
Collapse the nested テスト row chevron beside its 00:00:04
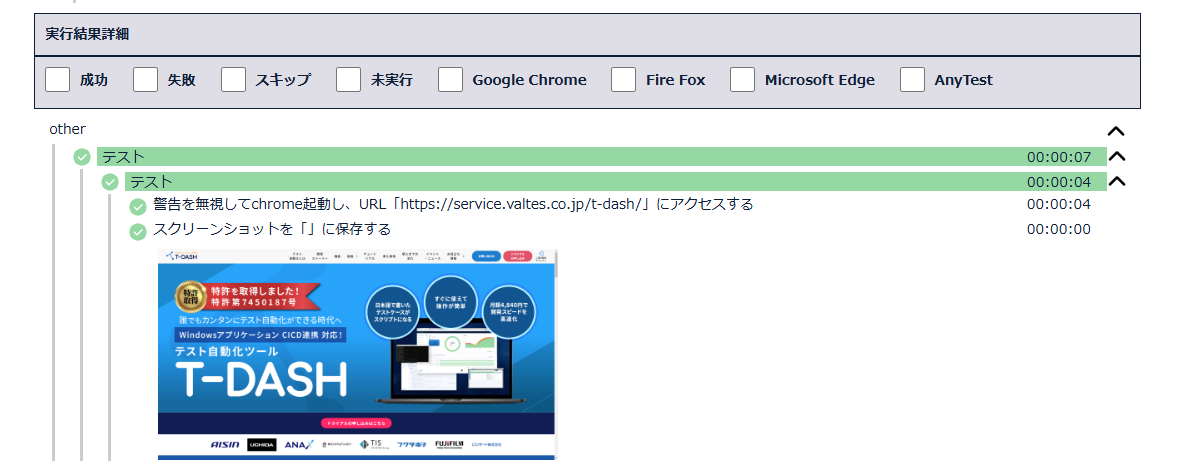(1116, 181)
